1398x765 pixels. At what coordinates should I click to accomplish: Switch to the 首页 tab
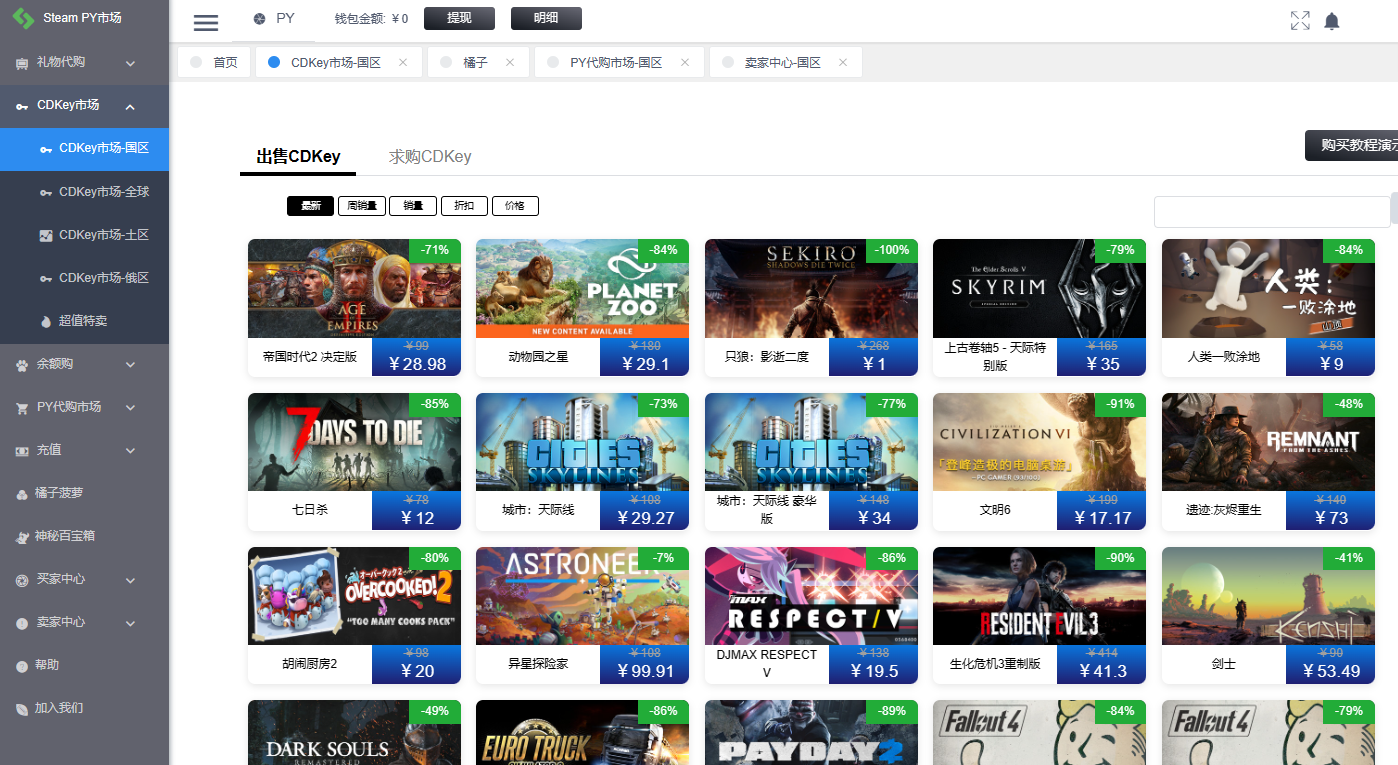coord(214,62)
